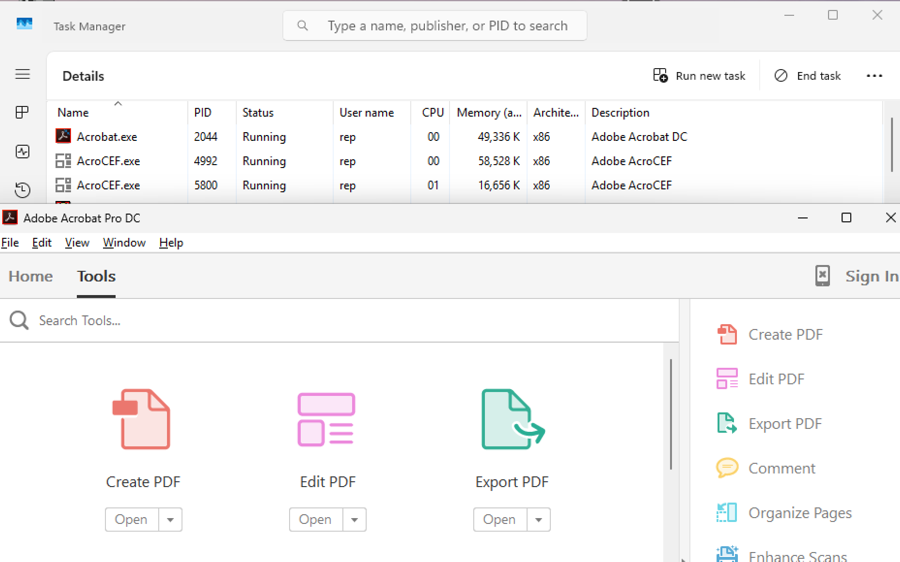Click the AcroCEF.exe icon for PID 4992
The image size is (900, 562).
point(63,161)
